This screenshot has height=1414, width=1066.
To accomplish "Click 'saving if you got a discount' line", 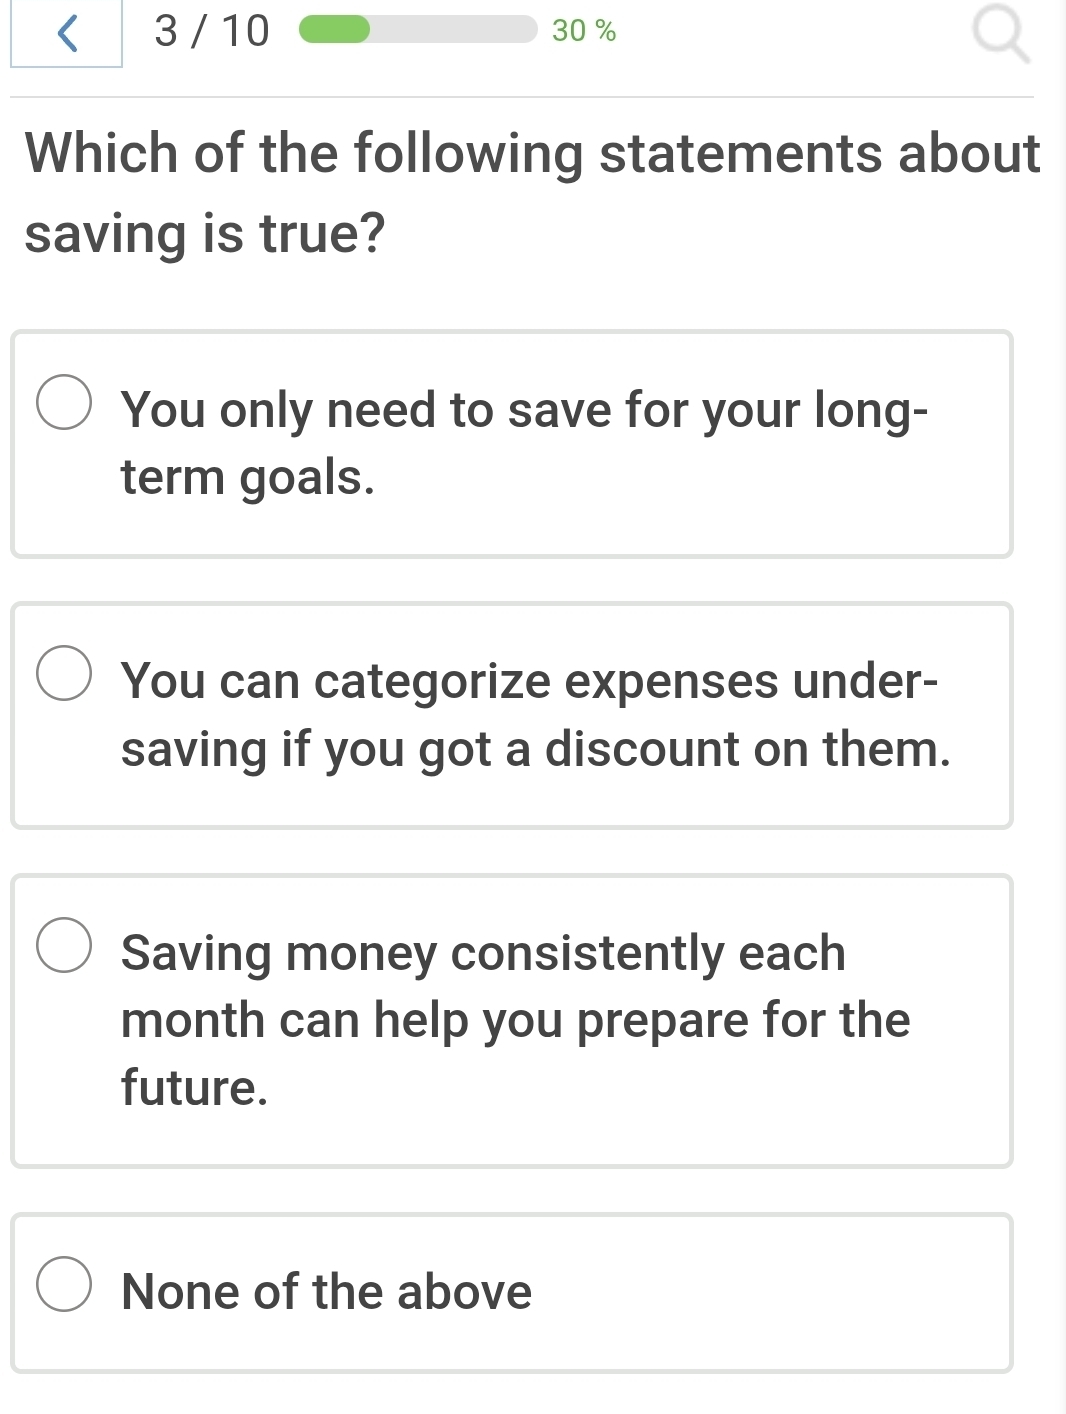I will (535, 749).
